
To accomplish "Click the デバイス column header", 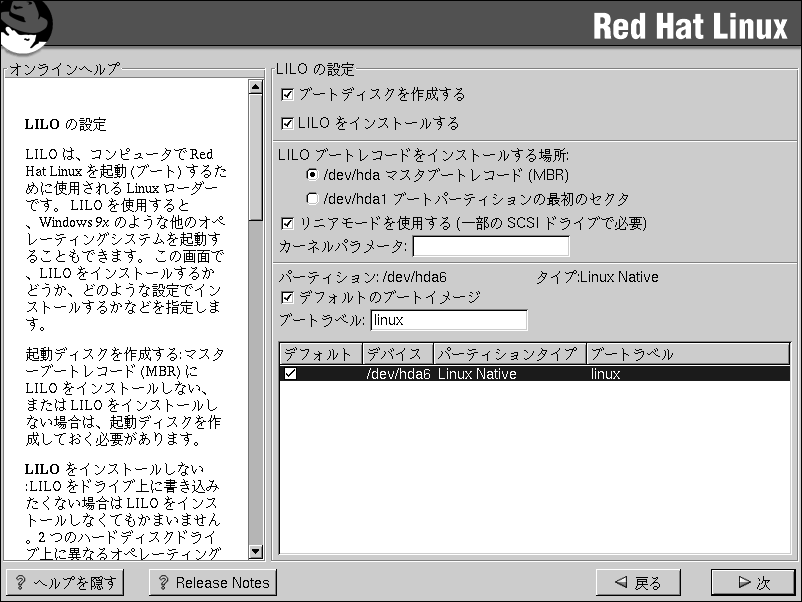I will pos(397,355).
